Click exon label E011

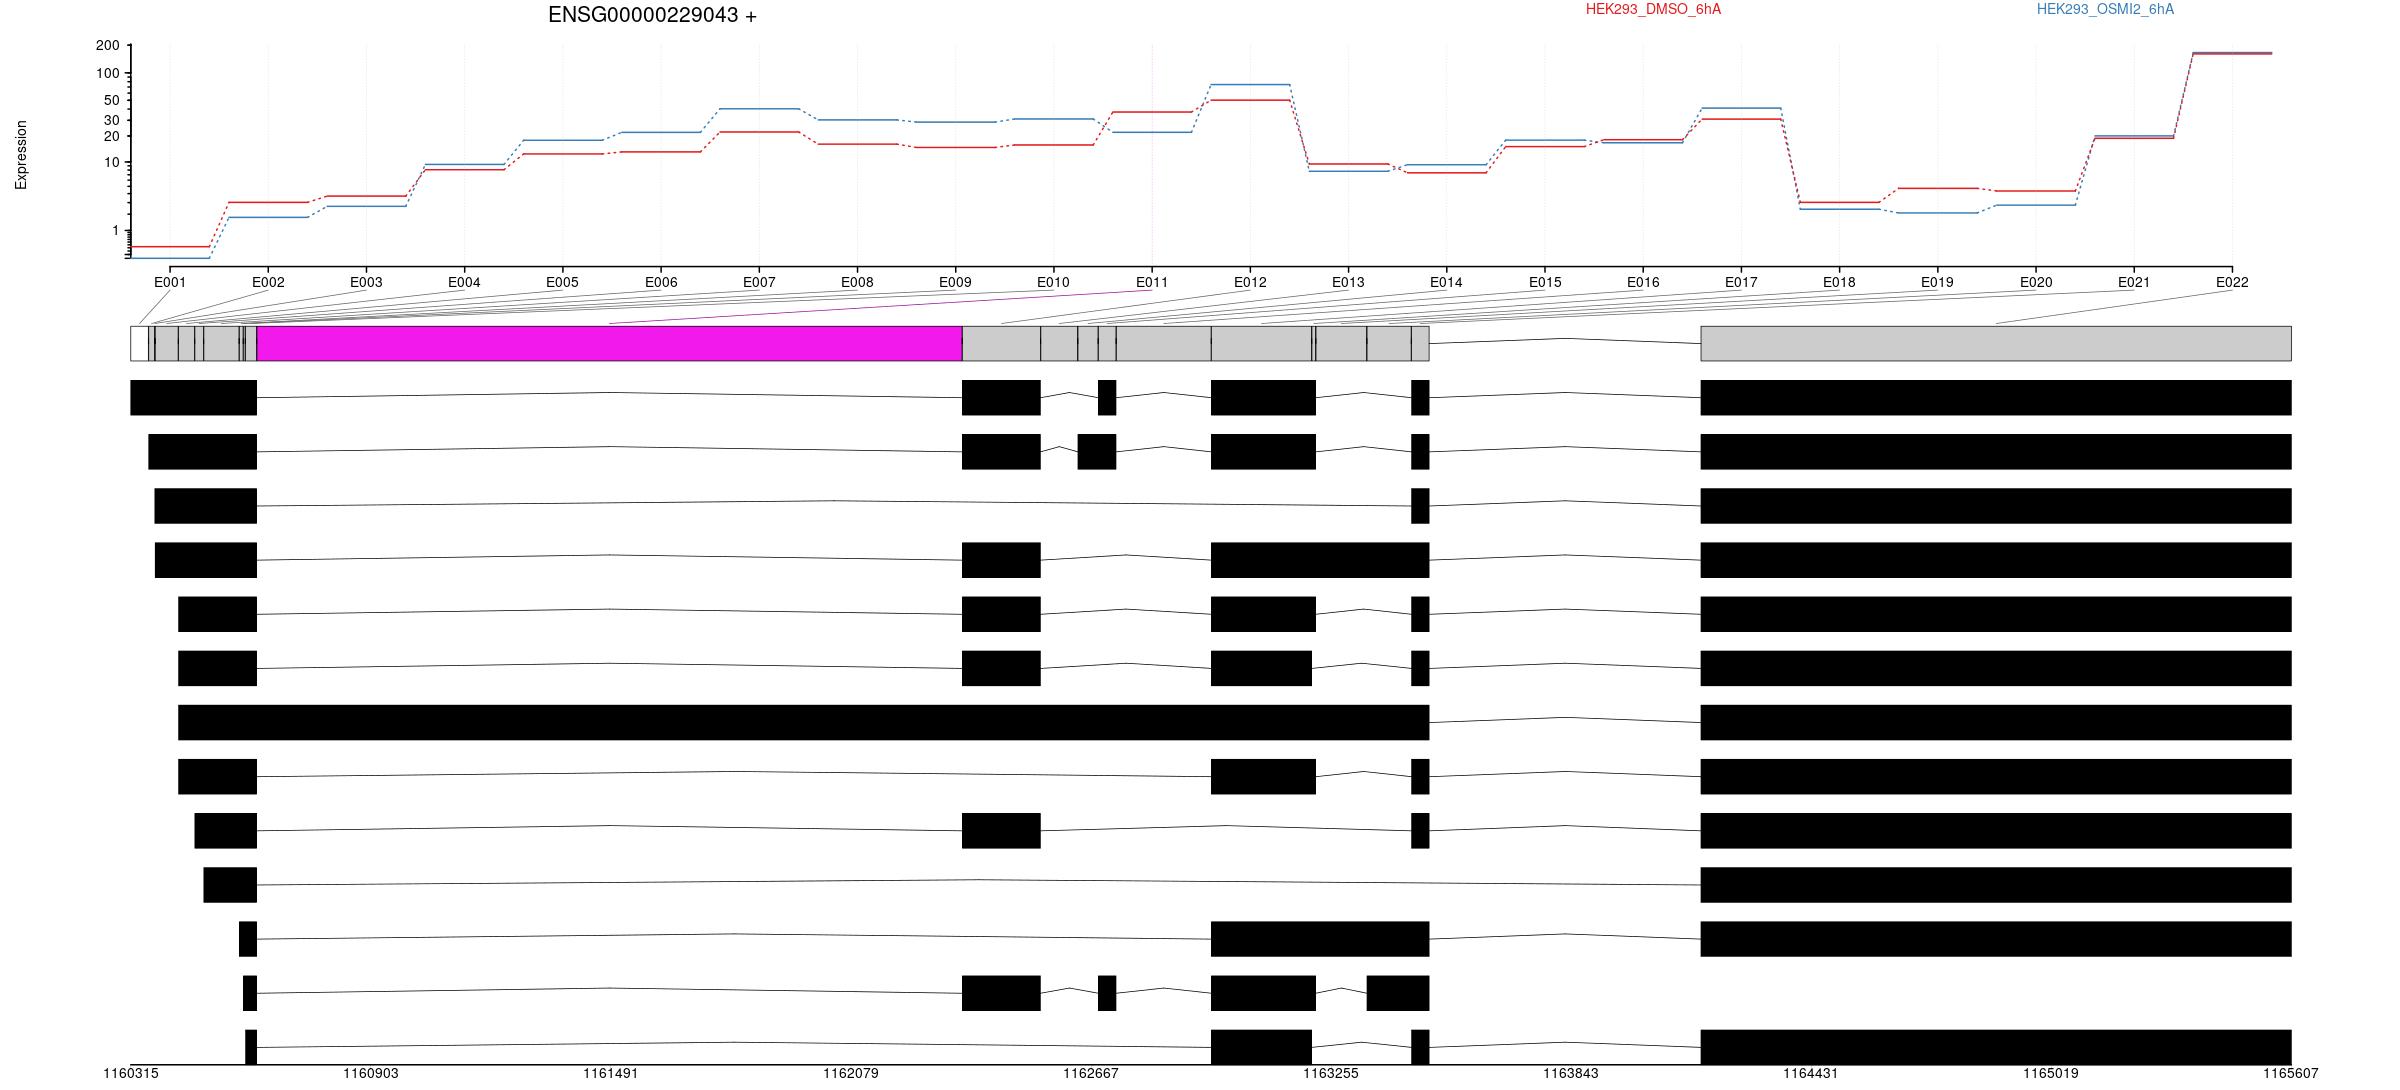coord(1151,282)
